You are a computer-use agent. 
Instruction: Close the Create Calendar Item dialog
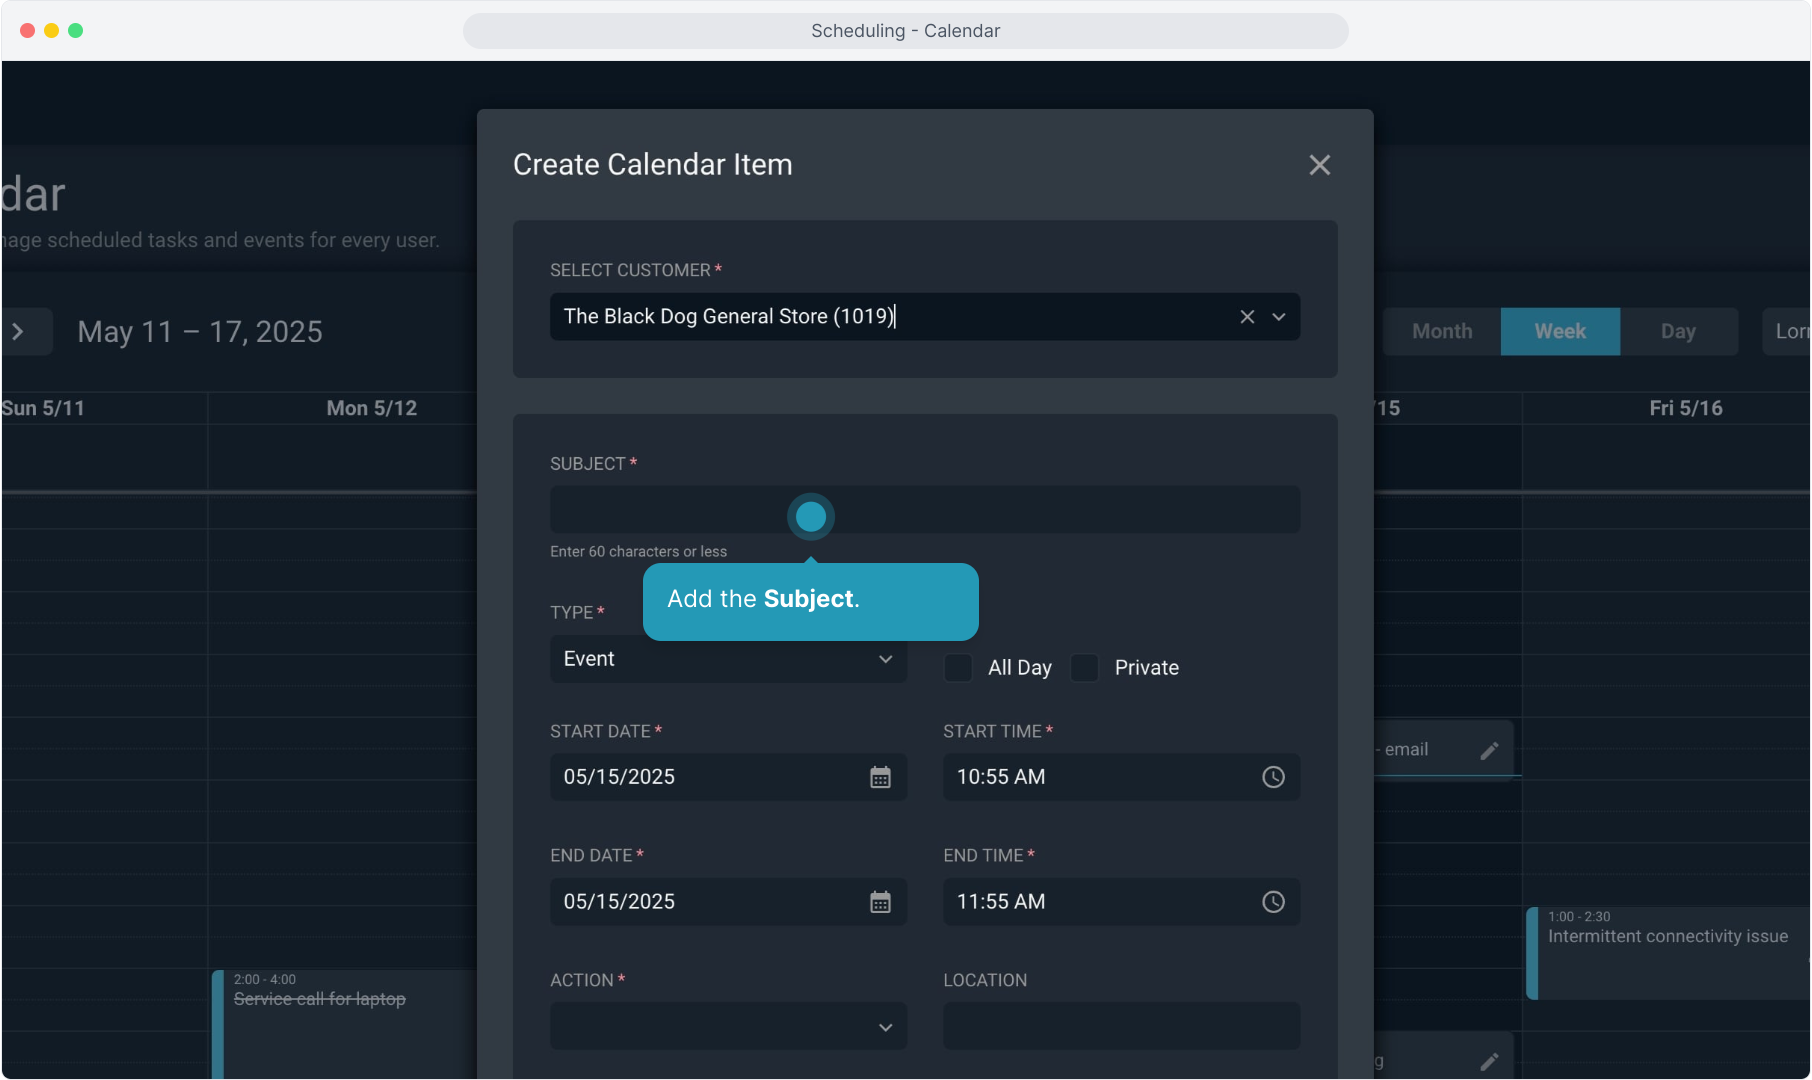click(x=1319, y=165)
